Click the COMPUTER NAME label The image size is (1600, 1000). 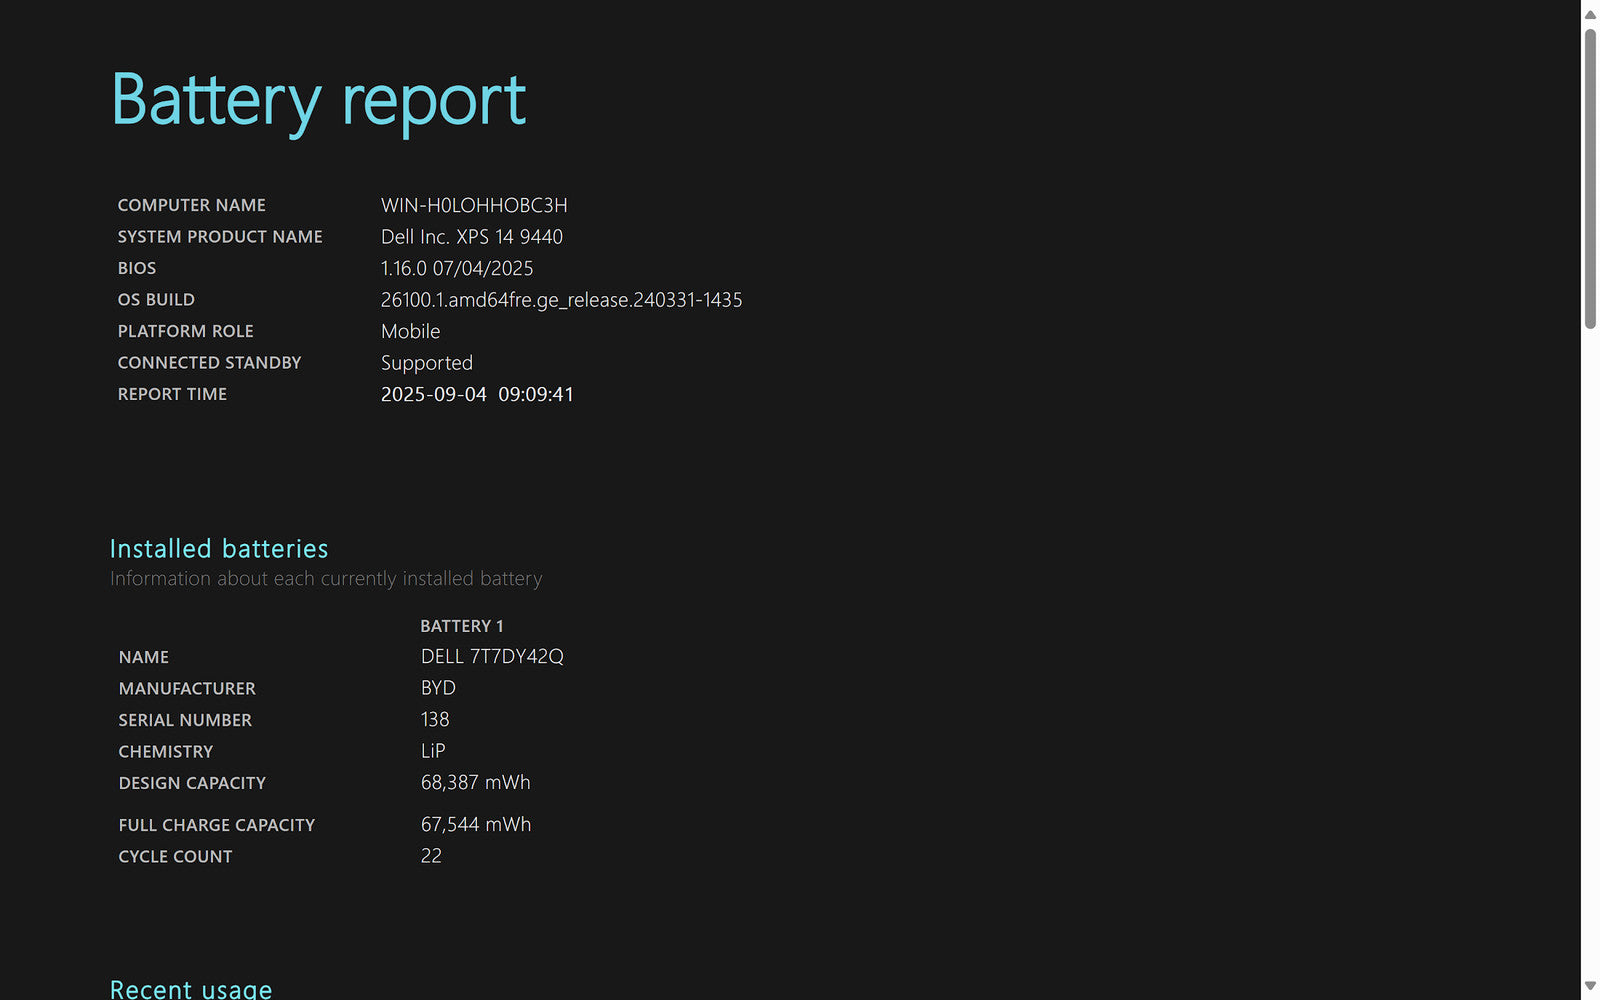point(192,205)
